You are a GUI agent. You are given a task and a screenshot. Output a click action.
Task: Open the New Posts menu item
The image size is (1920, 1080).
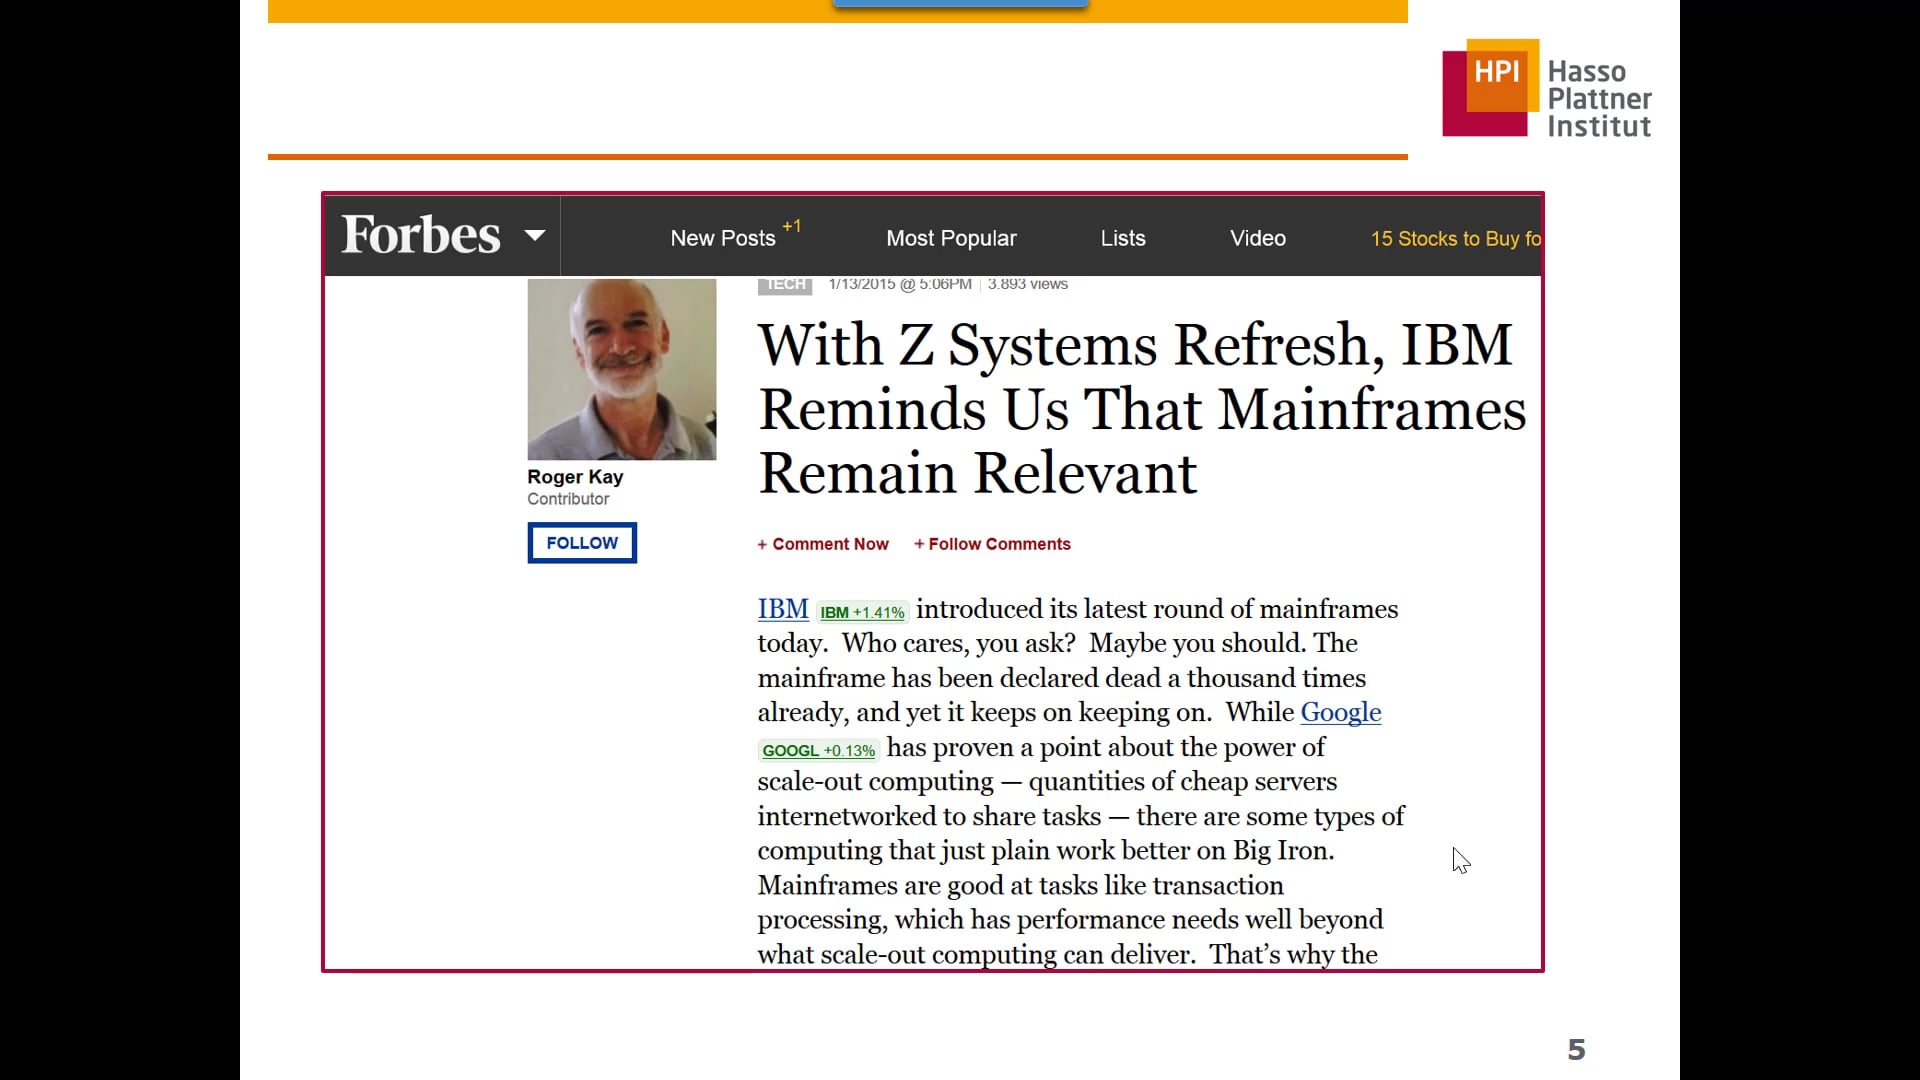722,238
